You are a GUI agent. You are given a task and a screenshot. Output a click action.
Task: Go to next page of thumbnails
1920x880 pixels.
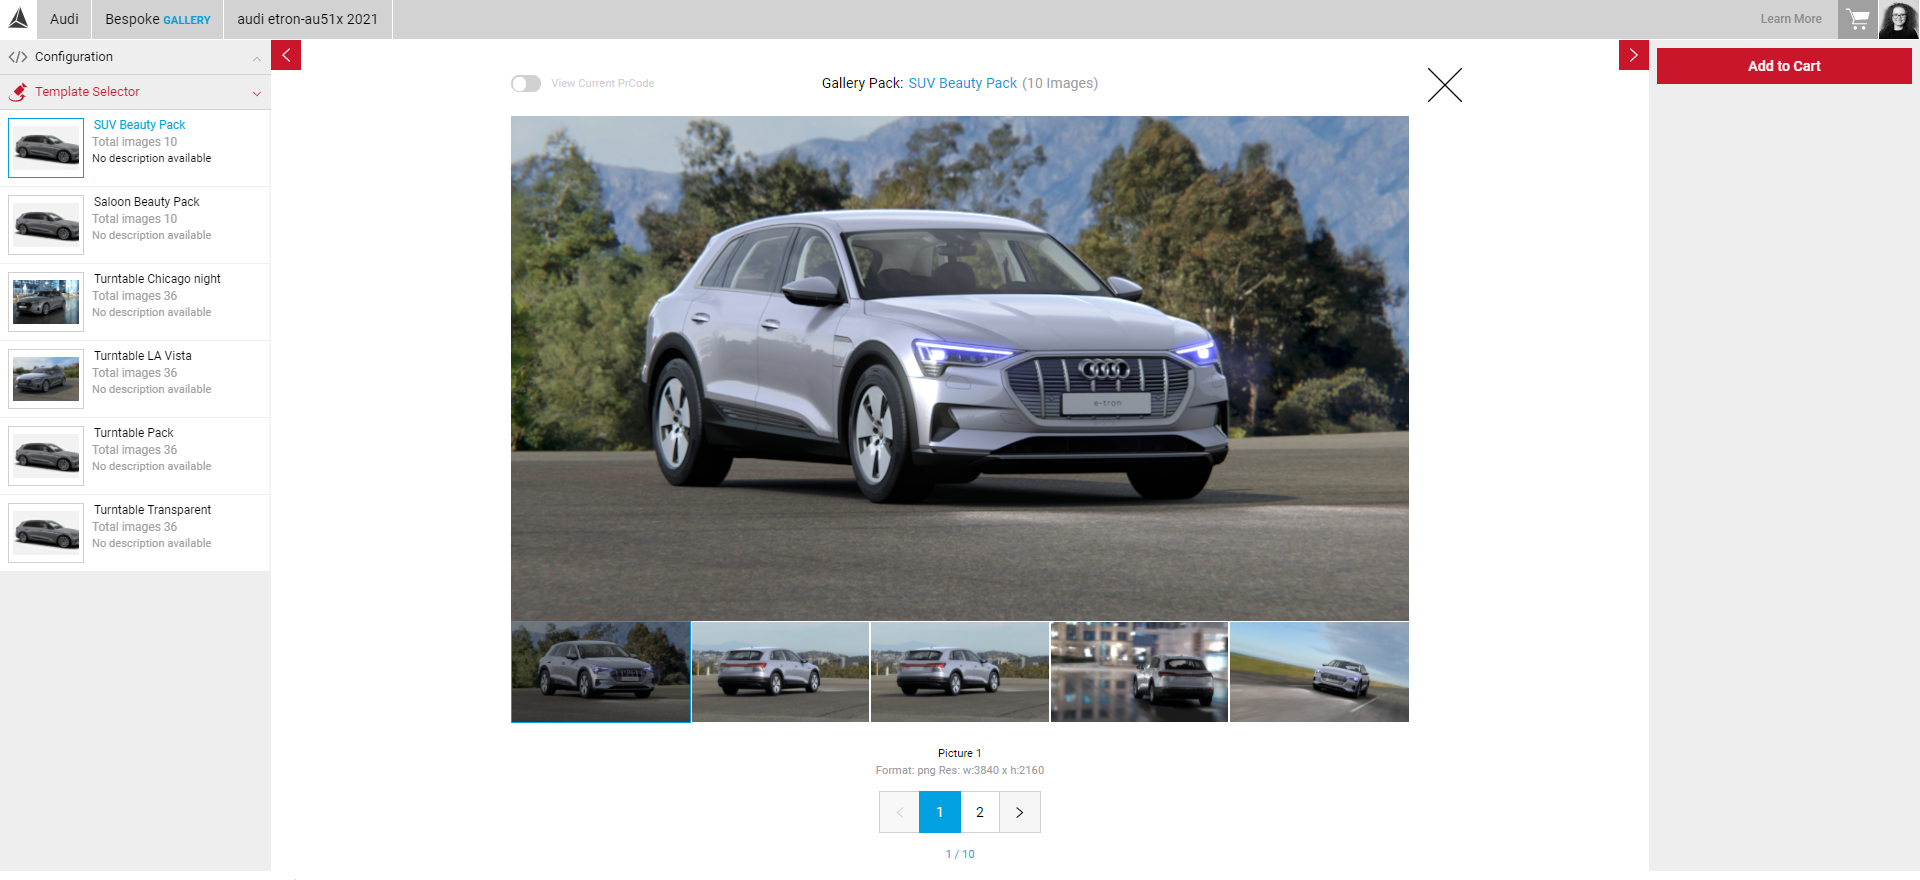tap(1020, 812)
